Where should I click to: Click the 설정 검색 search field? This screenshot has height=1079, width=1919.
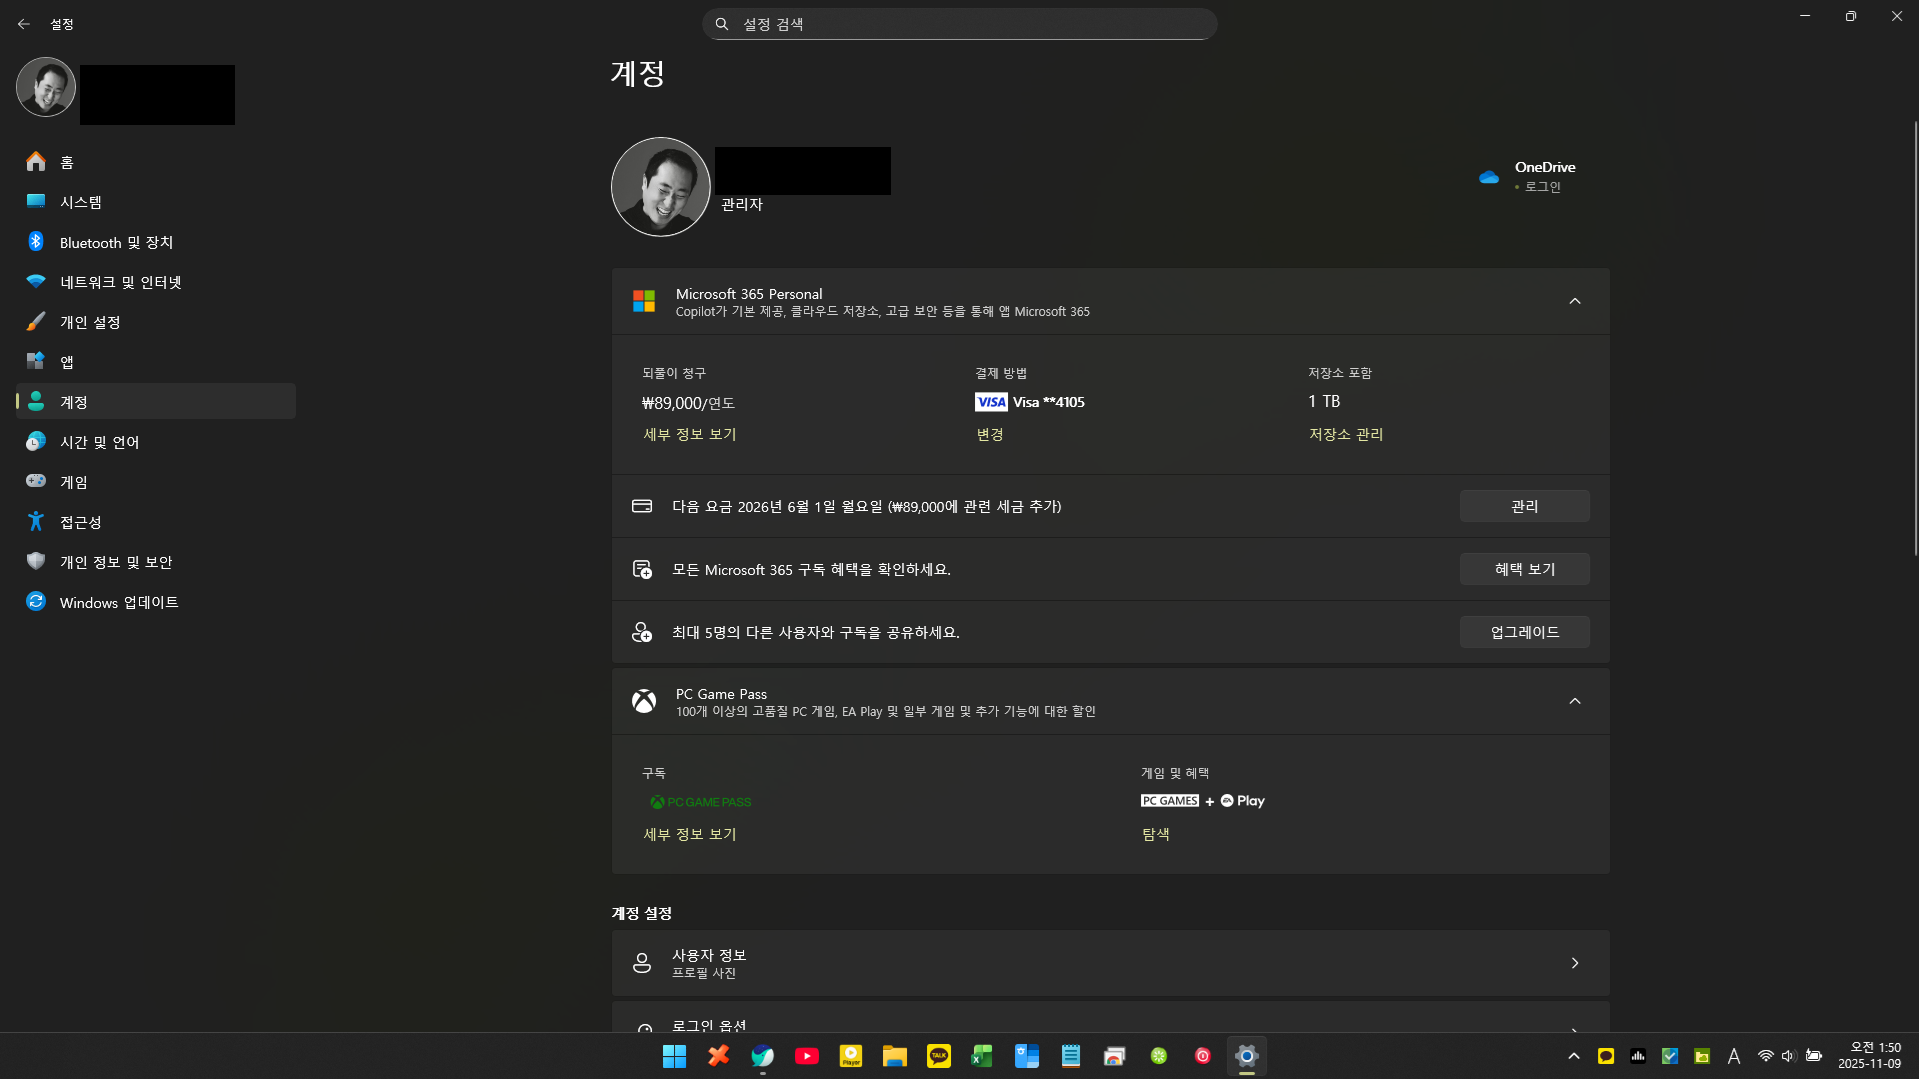point(960,24)
